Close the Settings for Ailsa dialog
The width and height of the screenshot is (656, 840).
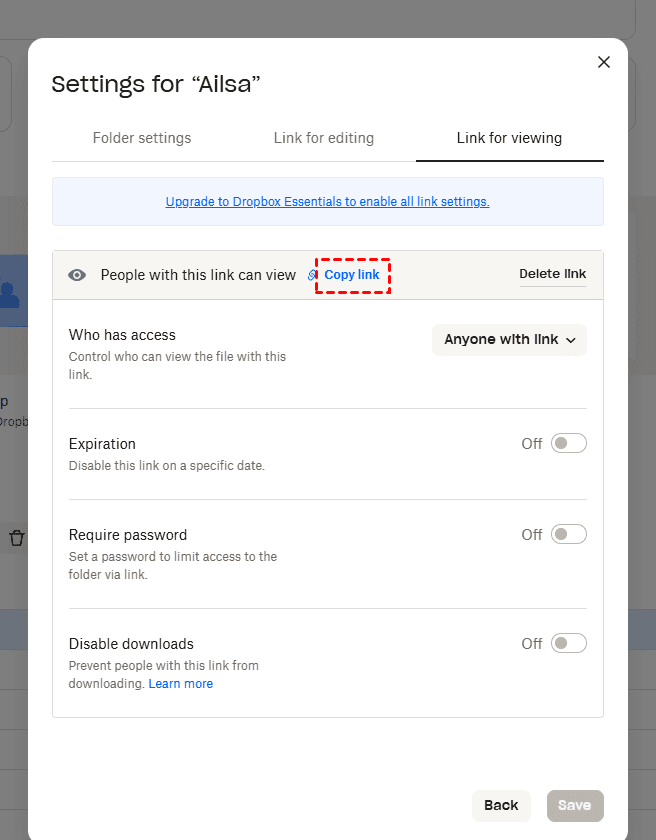coord(603,62)
